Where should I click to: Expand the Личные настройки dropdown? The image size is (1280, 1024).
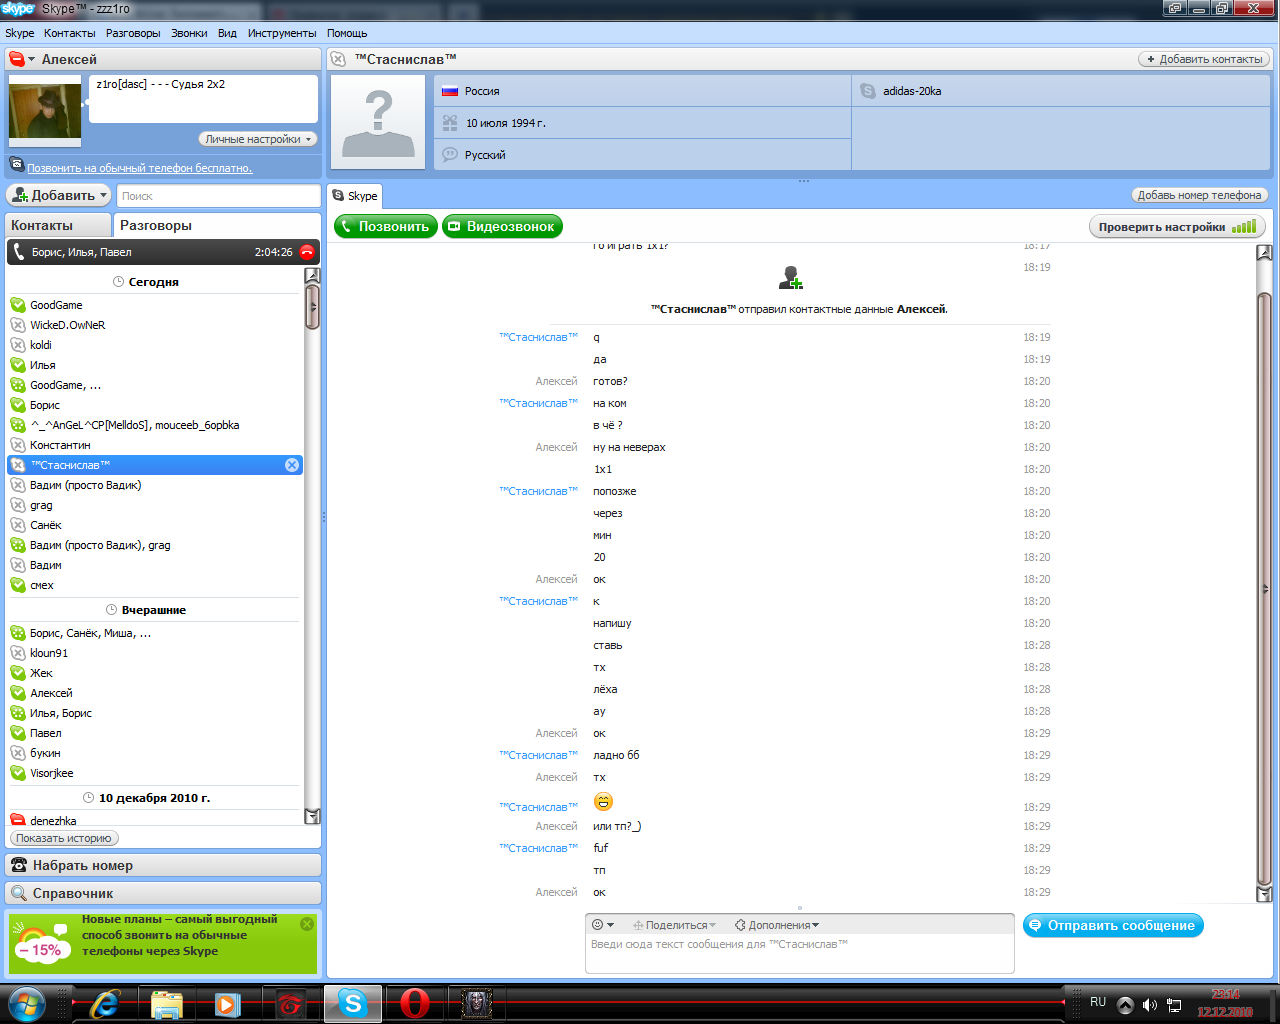pyautogui.click(x=258, y=139)
